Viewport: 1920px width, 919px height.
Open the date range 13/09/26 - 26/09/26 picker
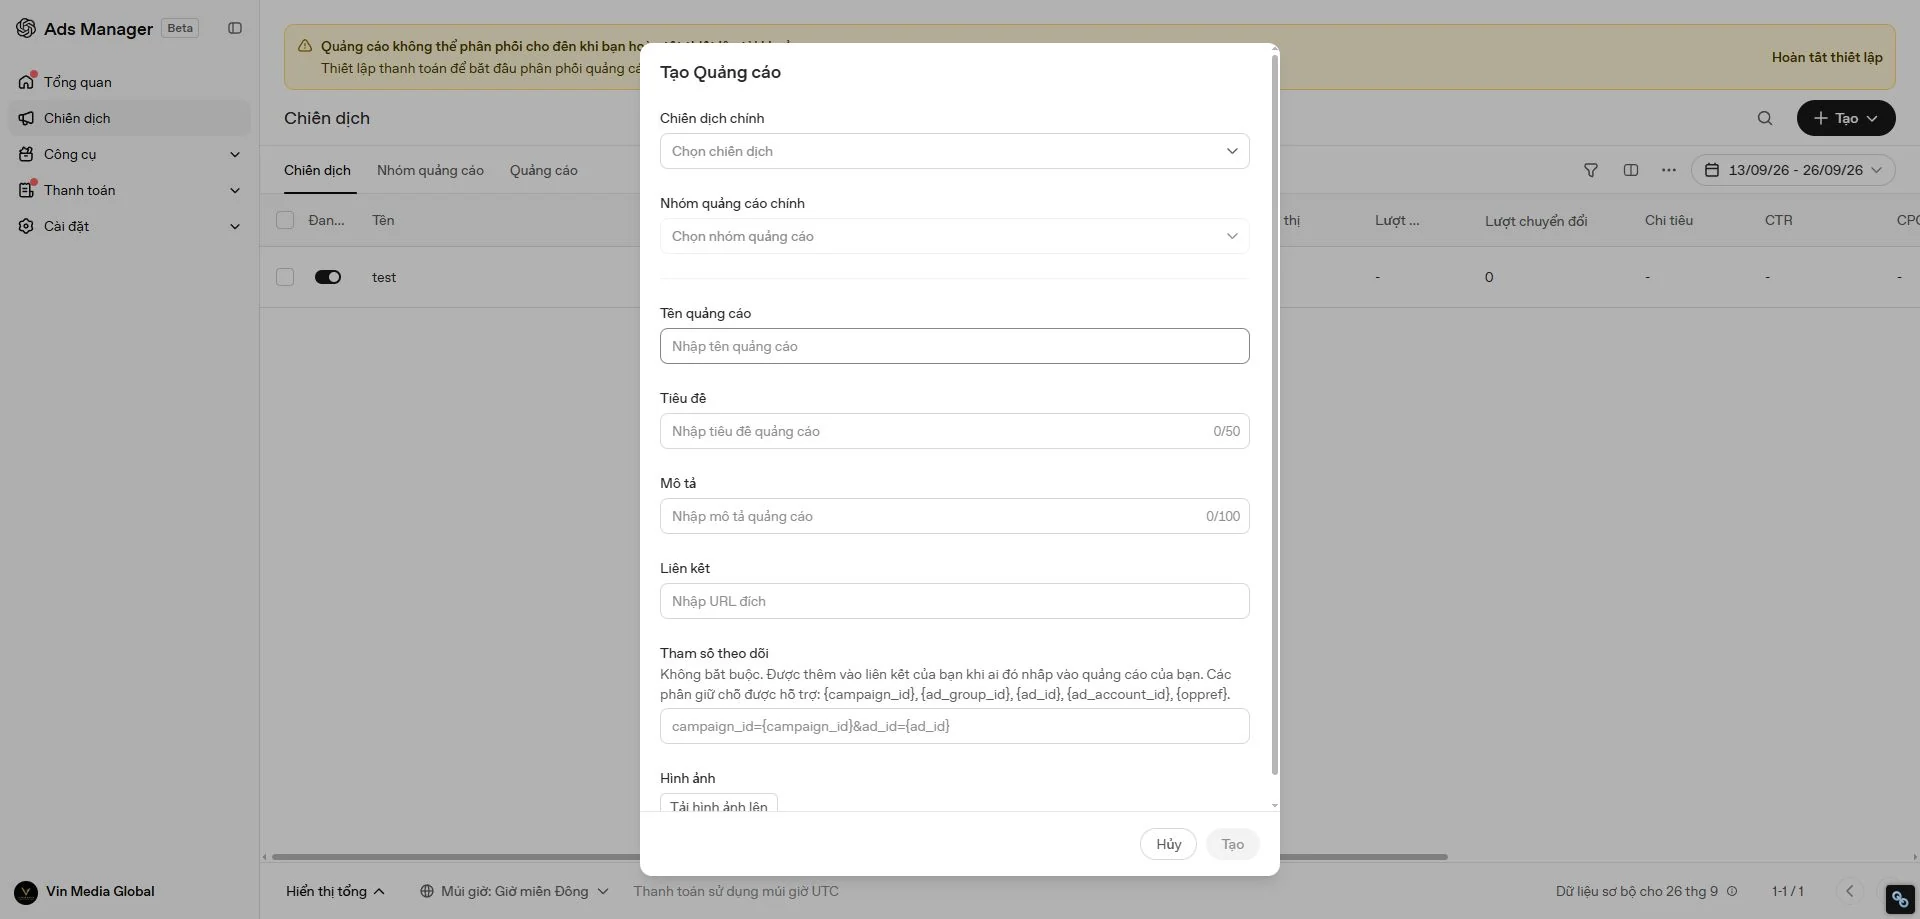1793,170
